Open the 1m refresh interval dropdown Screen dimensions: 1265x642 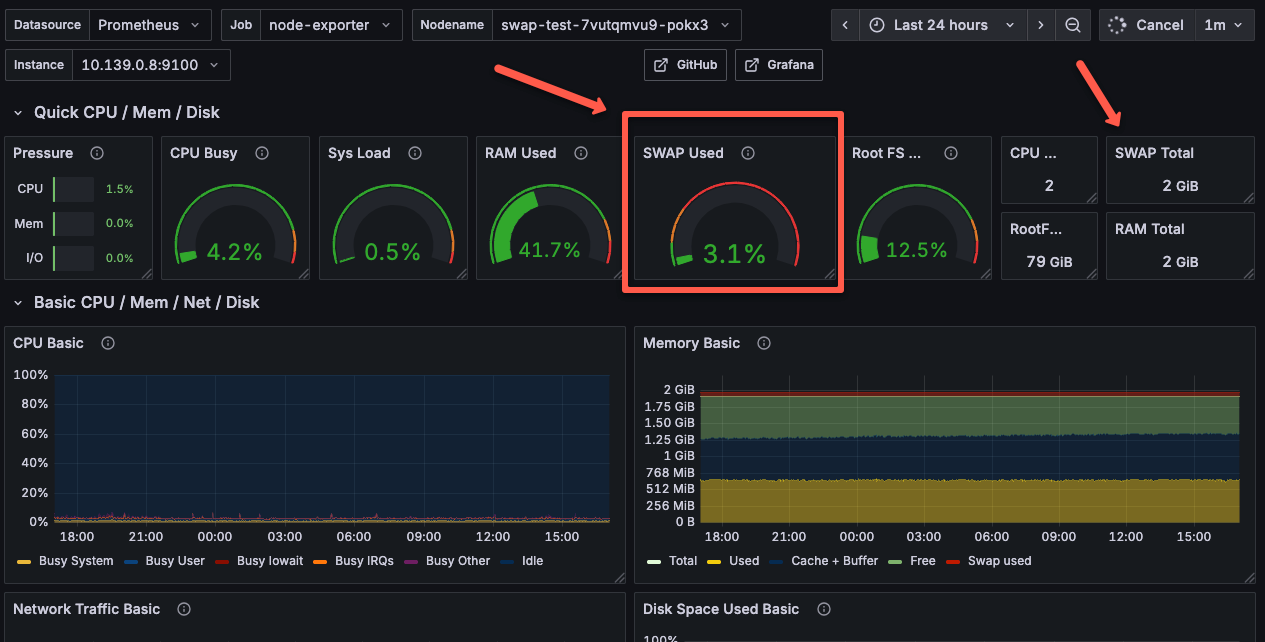(x=1224, y=25)
